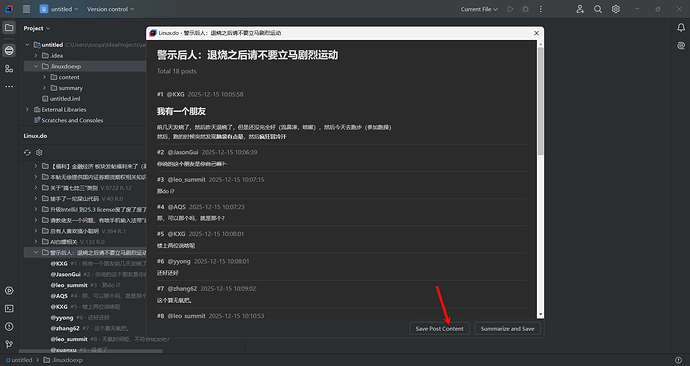Viewport: 690px width, 366px height.
Task: Open the Structure tool window icon
Action: tap(9, 69)
